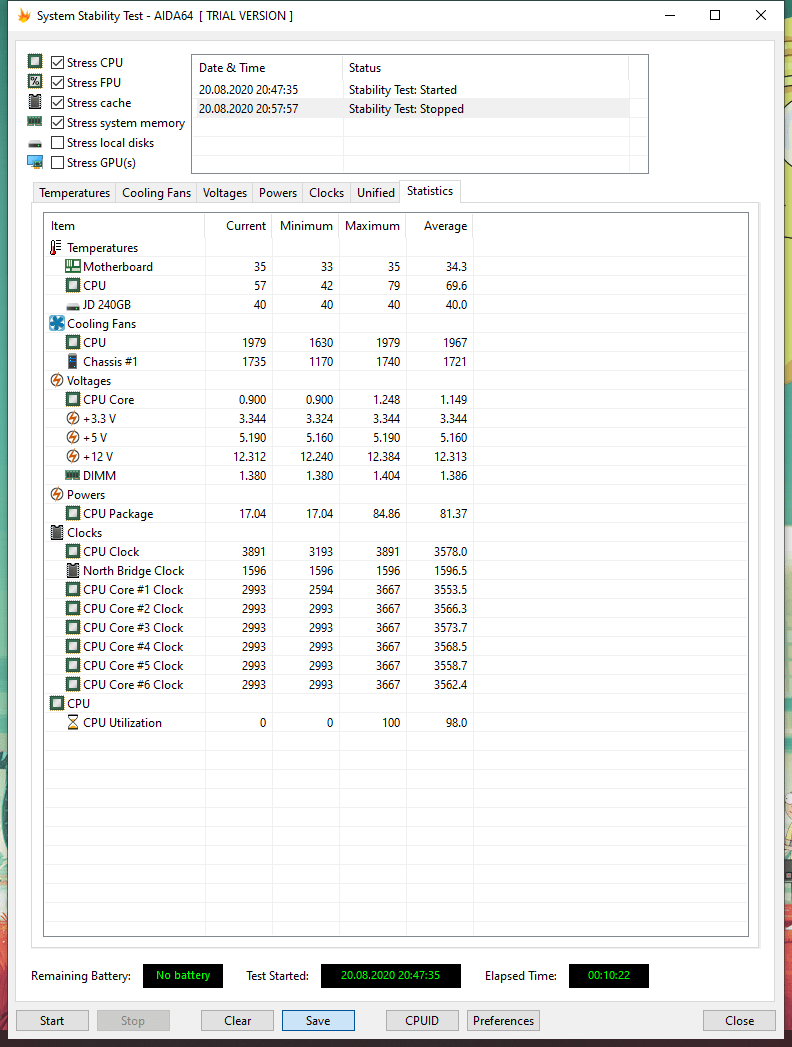Image resolution: width=792 pixels, height=1047 pixels.
Task: Switch to the Temperatures tab
Action: point(74,192)
